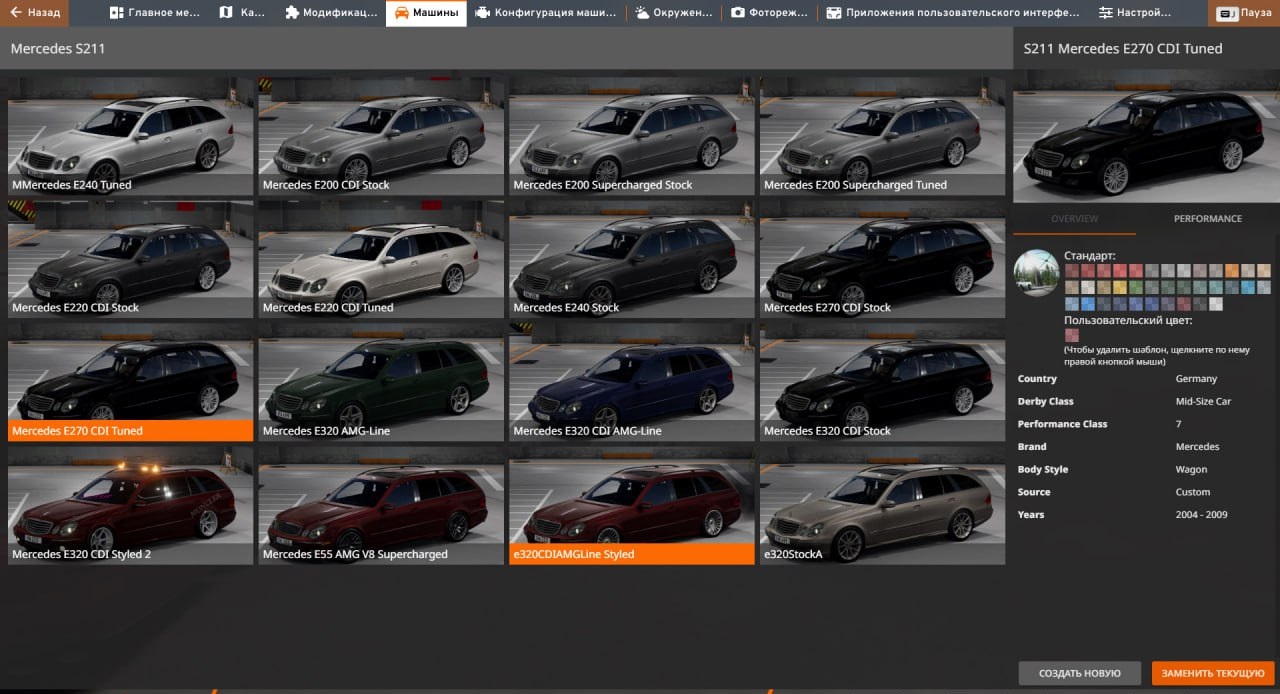Pick the orange standard color swatch

(x=1232, y=271)
